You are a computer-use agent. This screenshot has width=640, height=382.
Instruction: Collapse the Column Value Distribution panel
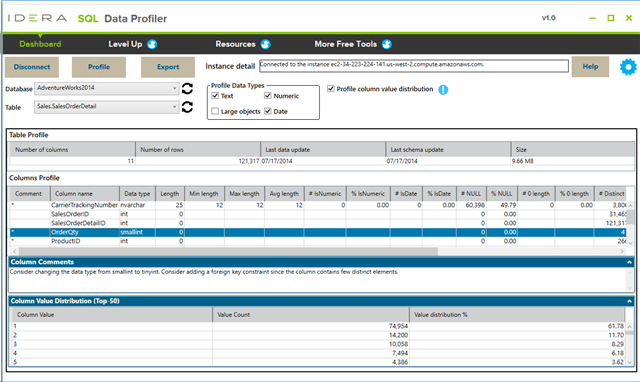tap(629, 301)
